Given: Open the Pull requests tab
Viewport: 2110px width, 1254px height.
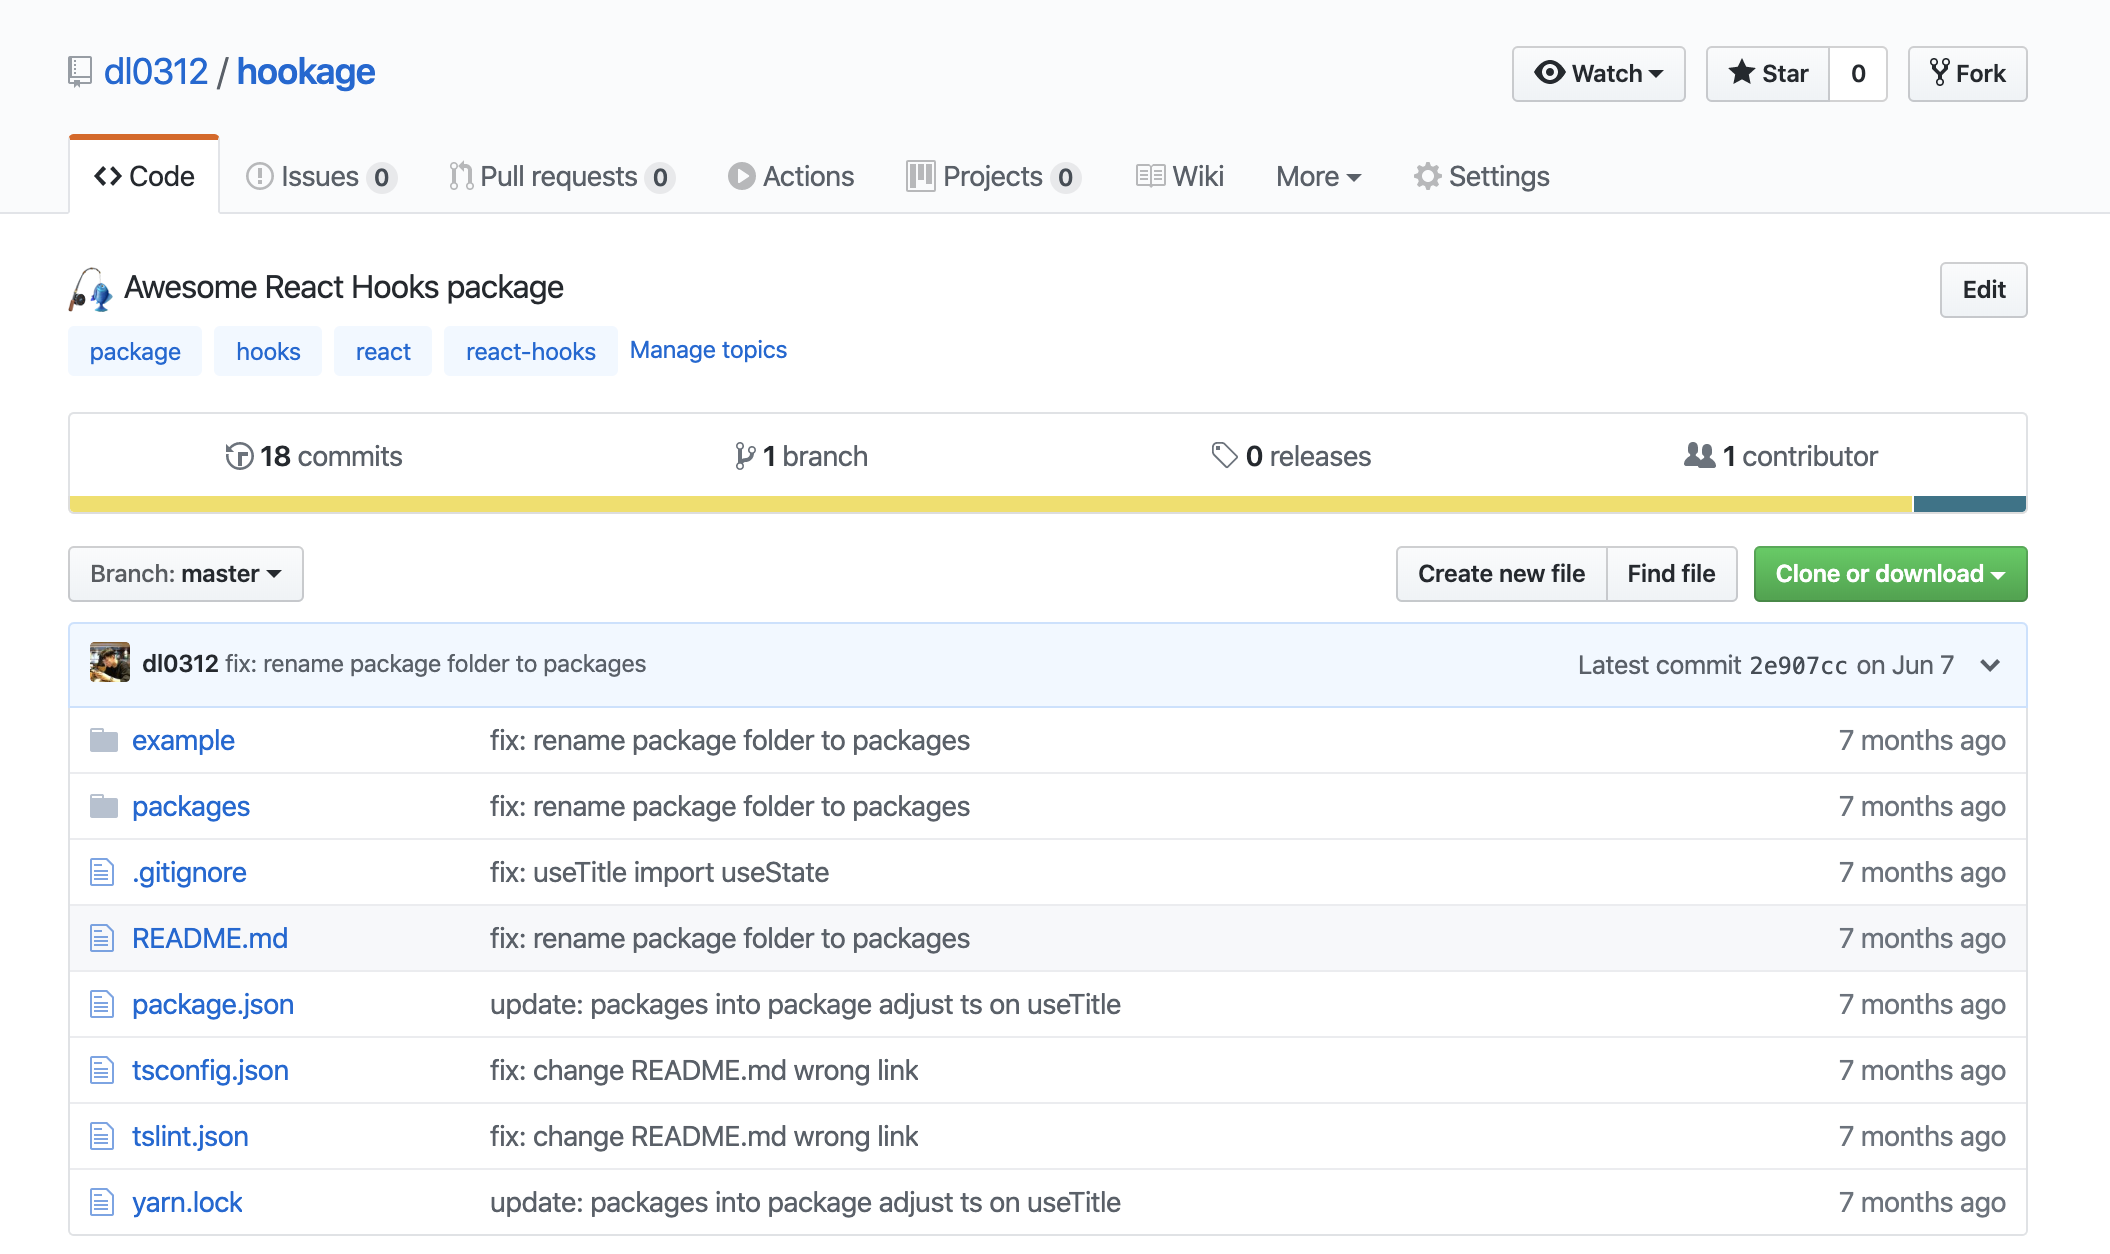Looking at the screenshot, I should point(560,177).
